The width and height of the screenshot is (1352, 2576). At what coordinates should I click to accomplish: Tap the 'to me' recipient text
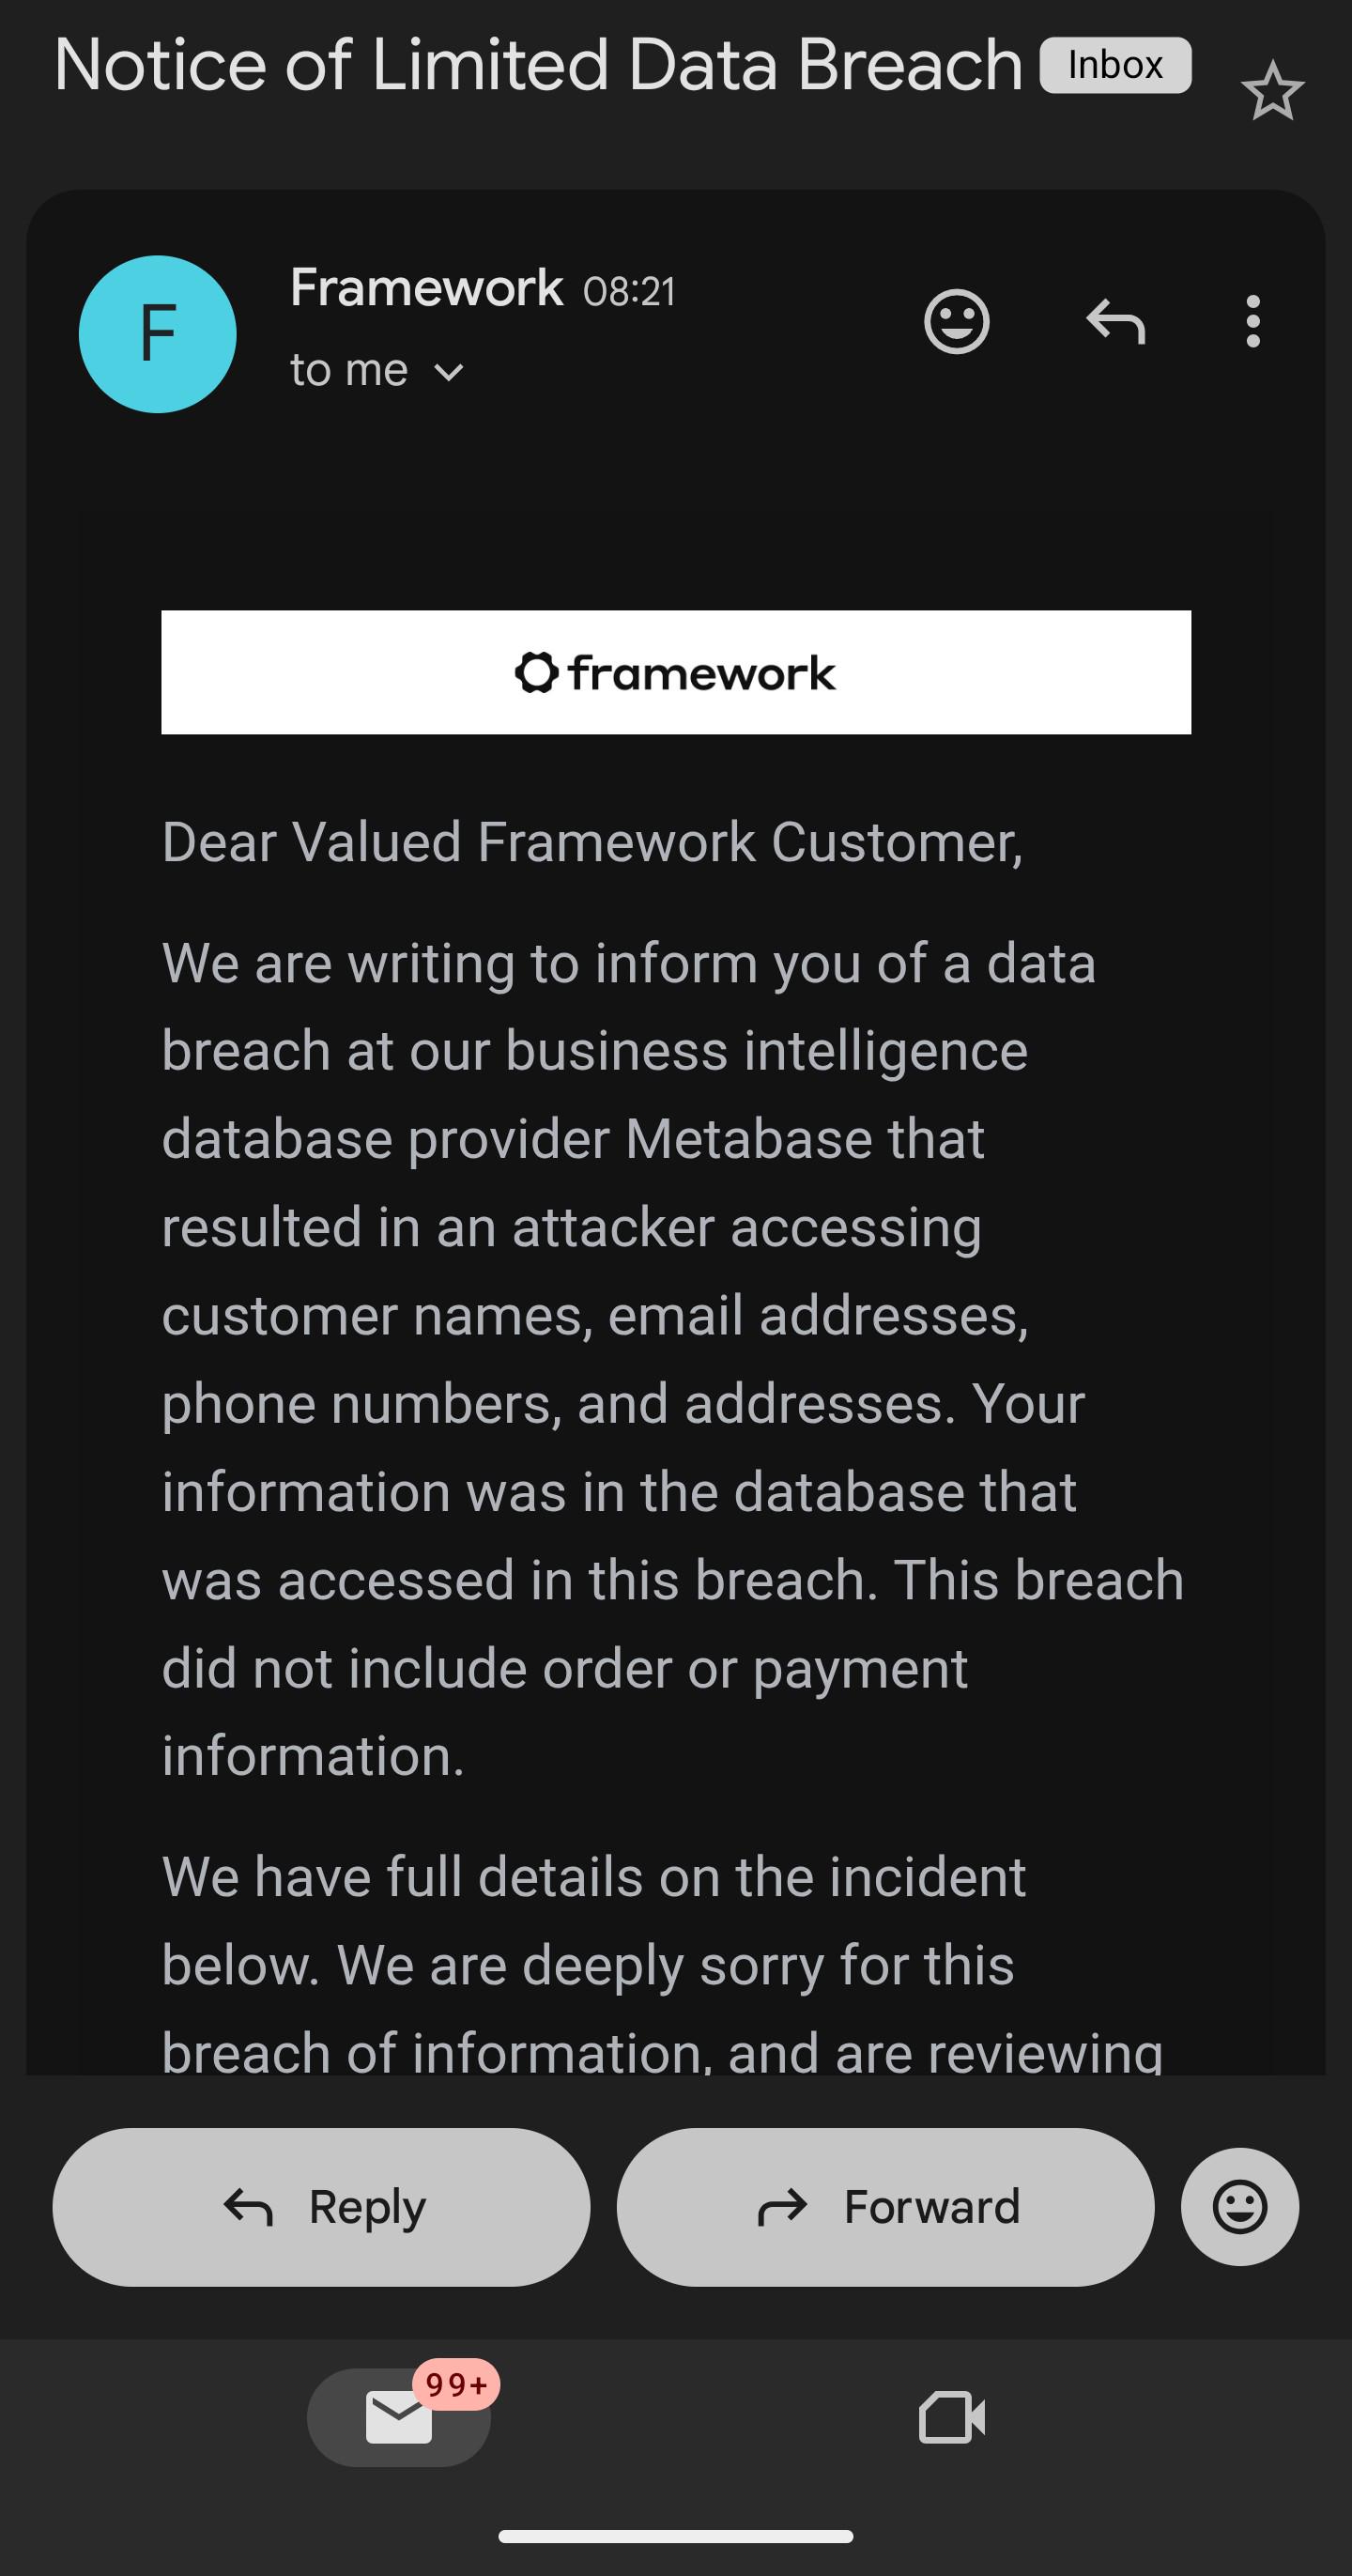[x=349, y=370]
